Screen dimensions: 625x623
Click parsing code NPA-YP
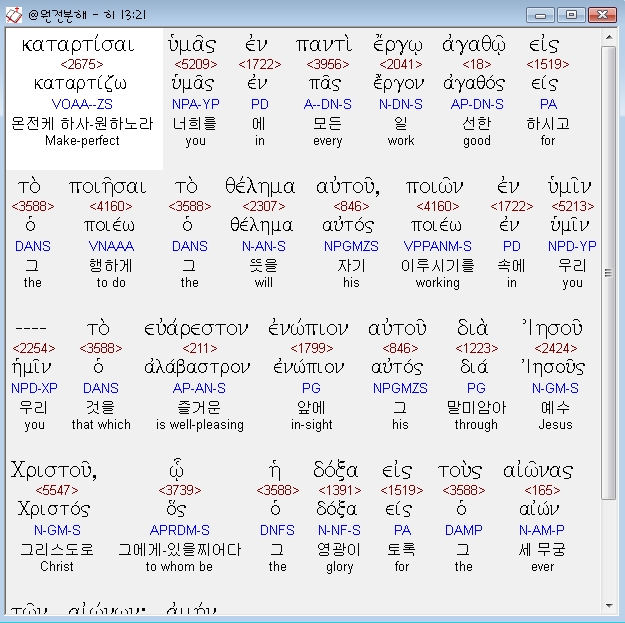click(196, 104)
